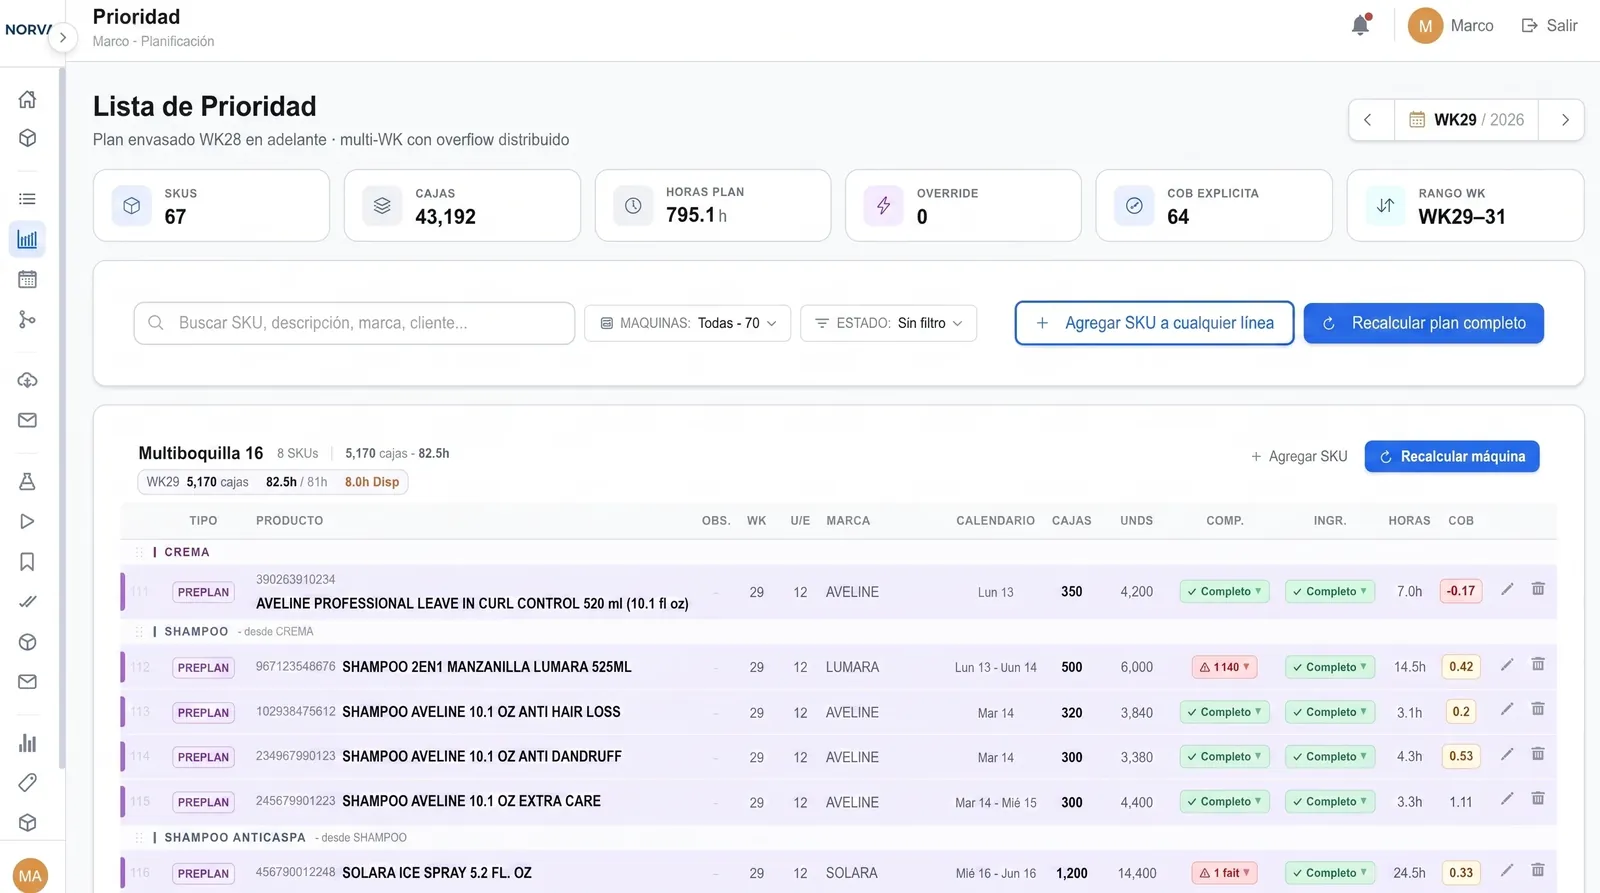
Task: Open the notifications bell
Action: [1360, 25]
